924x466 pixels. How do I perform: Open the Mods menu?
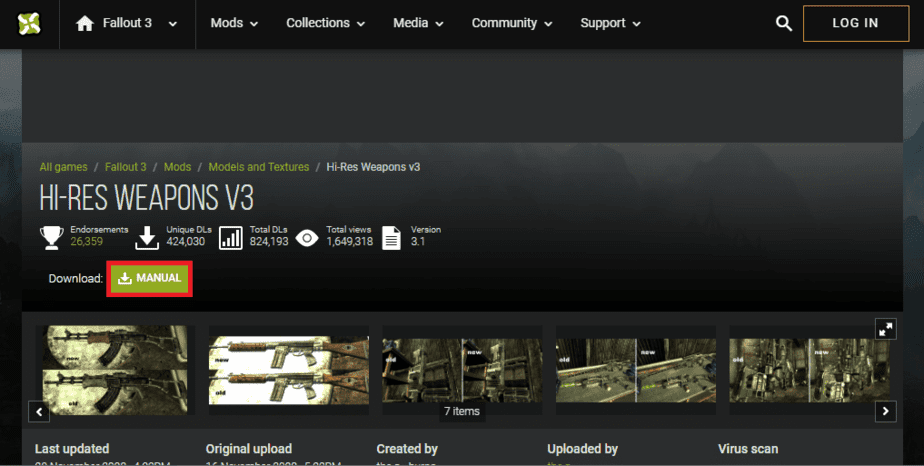[234, 23]
